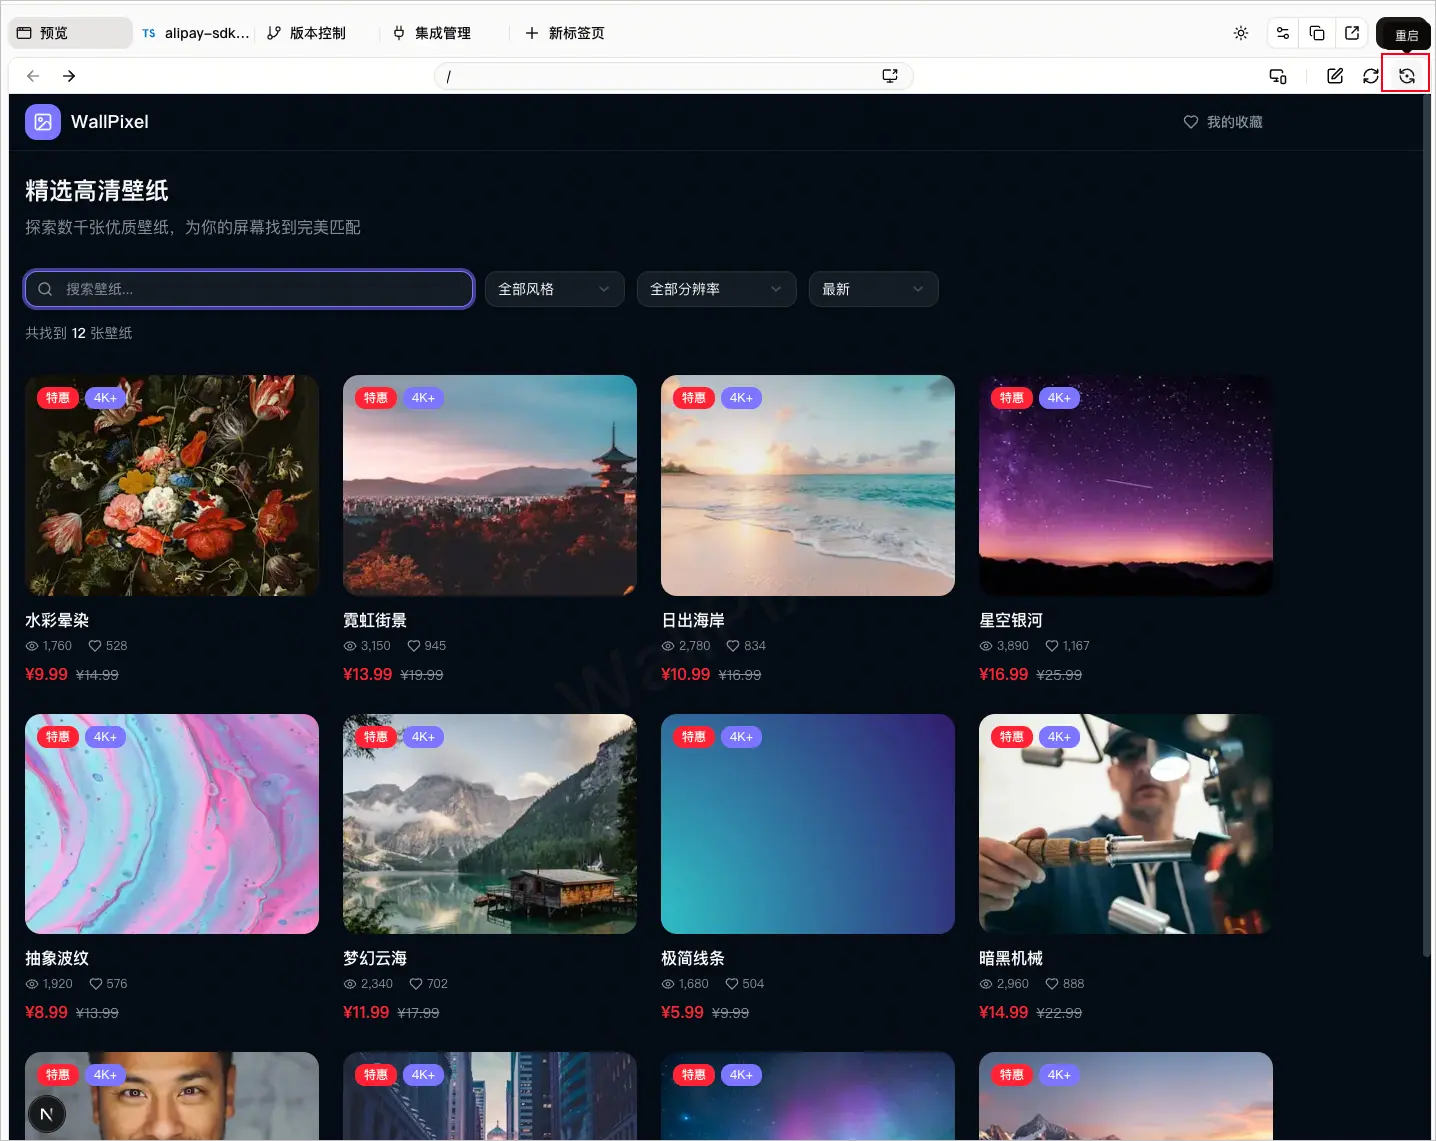Click the 极简线条 wallpaper title
The height and width of the screenshot is (1141, 1436).
693,958
